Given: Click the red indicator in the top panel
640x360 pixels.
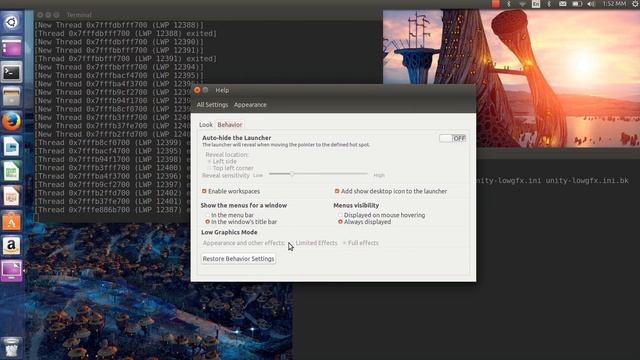Looking at the screenshot, I should coord(496,4).
